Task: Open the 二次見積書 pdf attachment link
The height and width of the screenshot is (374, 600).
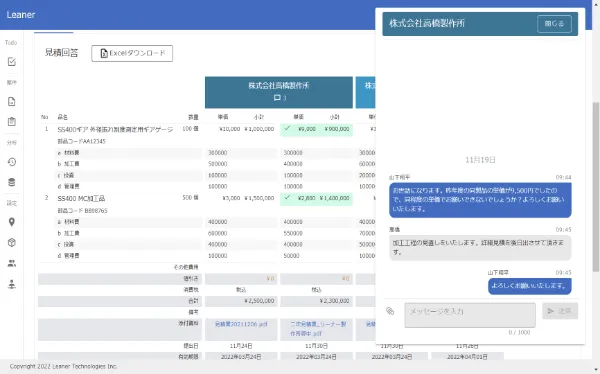Action: point(317,329)
